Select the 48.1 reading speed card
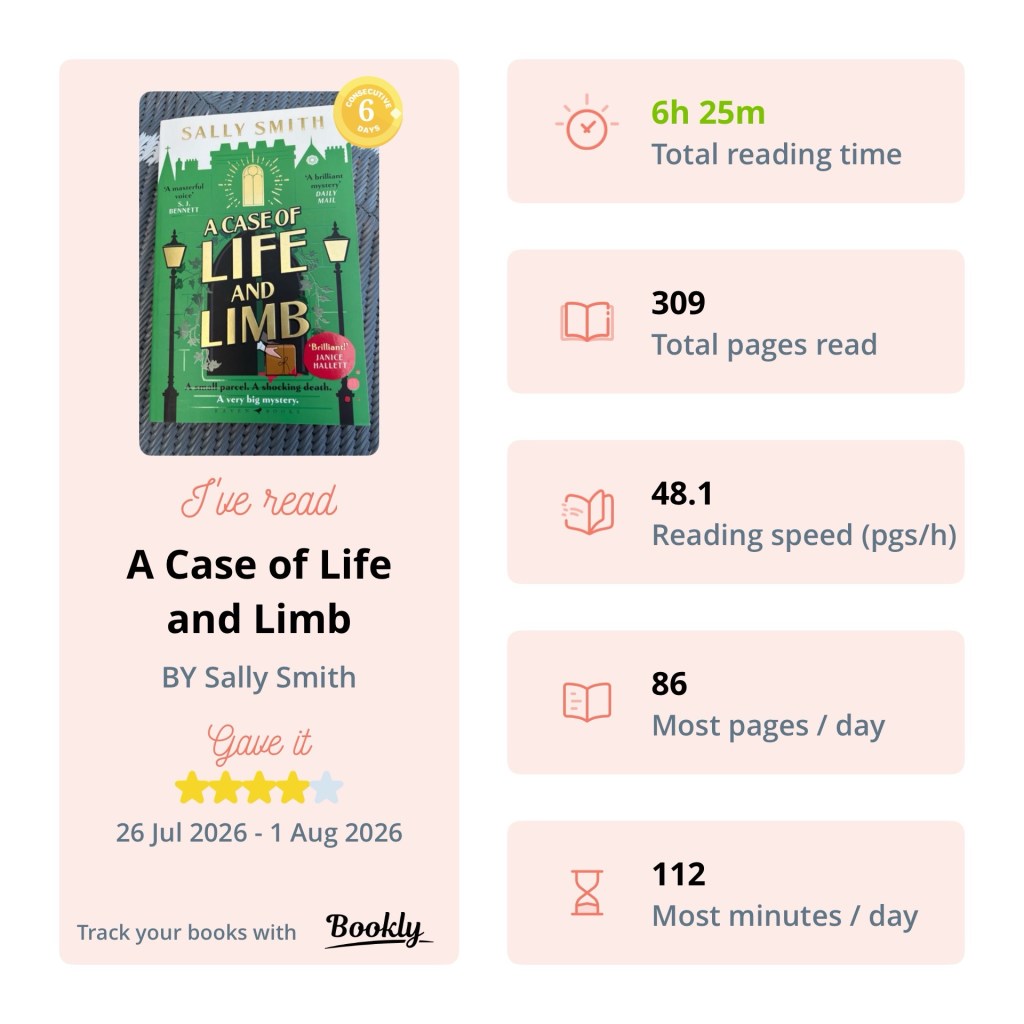1024x1024 pixels. click(735, 512)
